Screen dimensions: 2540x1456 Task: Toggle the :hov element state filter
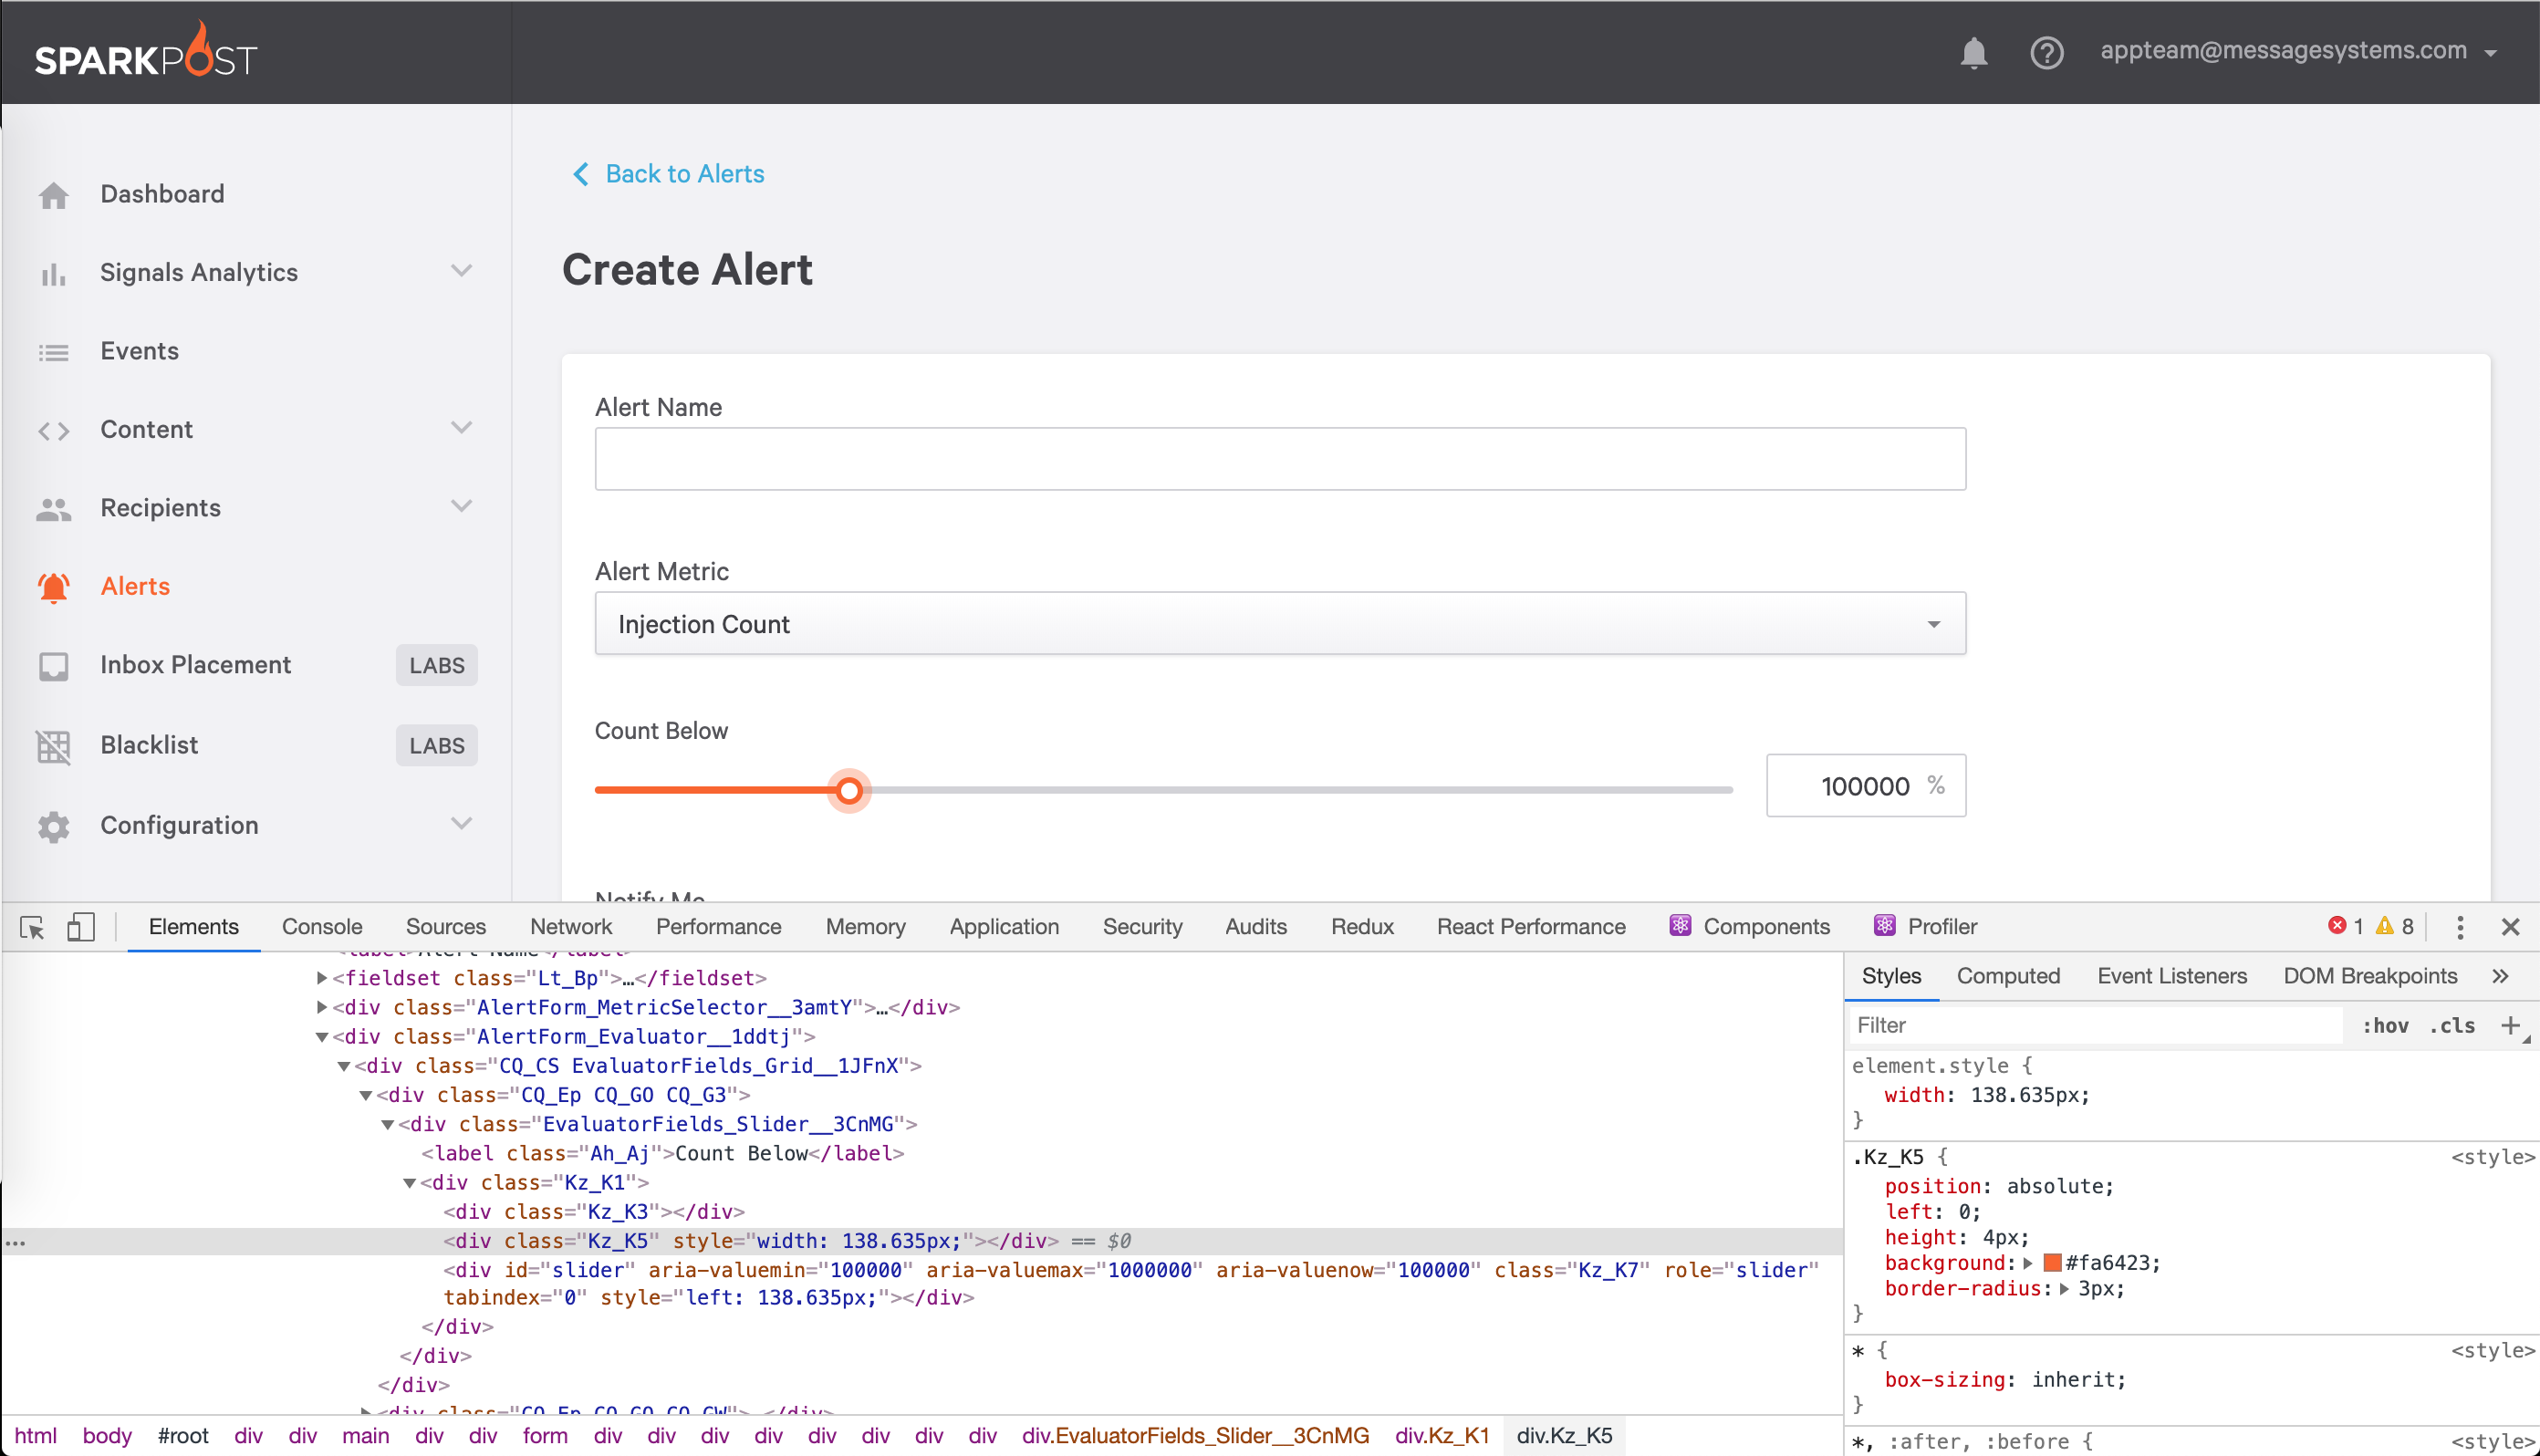pos(2386,1025)
